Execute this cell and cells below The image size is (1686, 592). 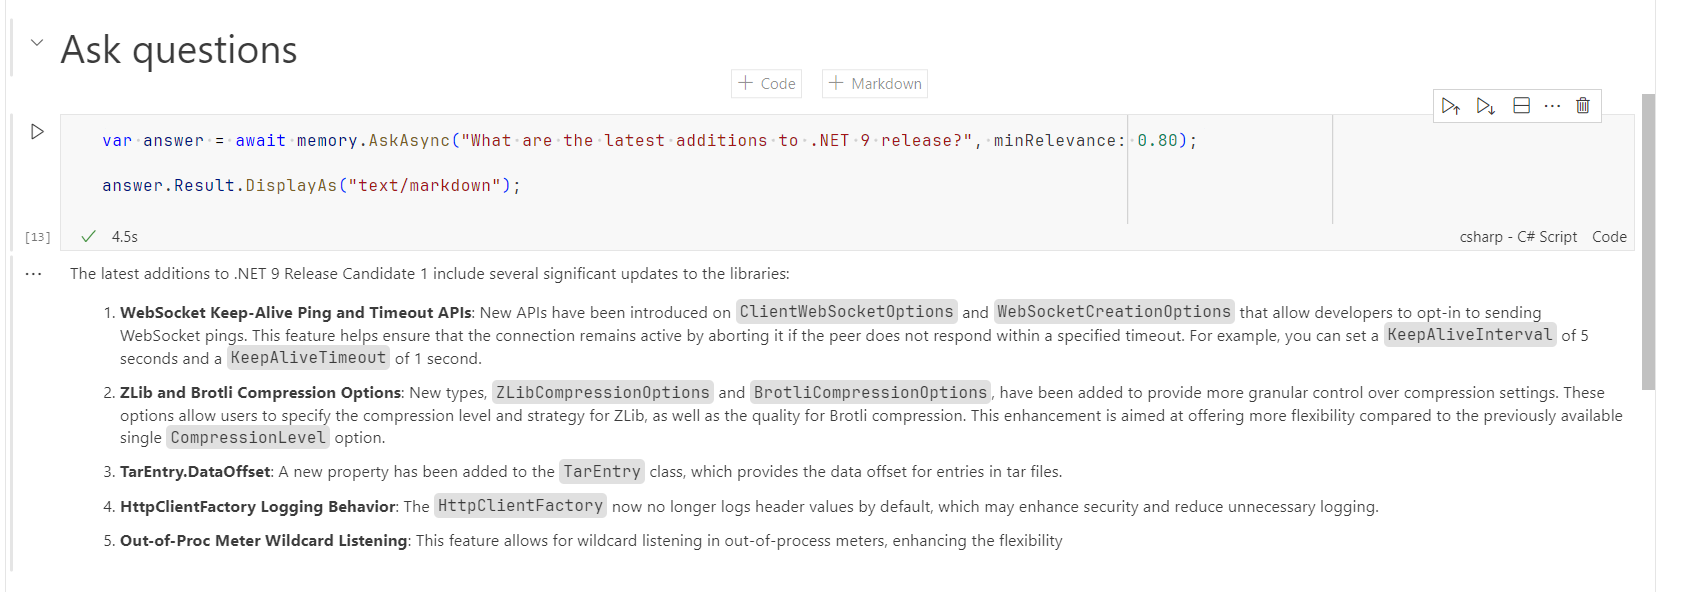[x=1486, y=106]
